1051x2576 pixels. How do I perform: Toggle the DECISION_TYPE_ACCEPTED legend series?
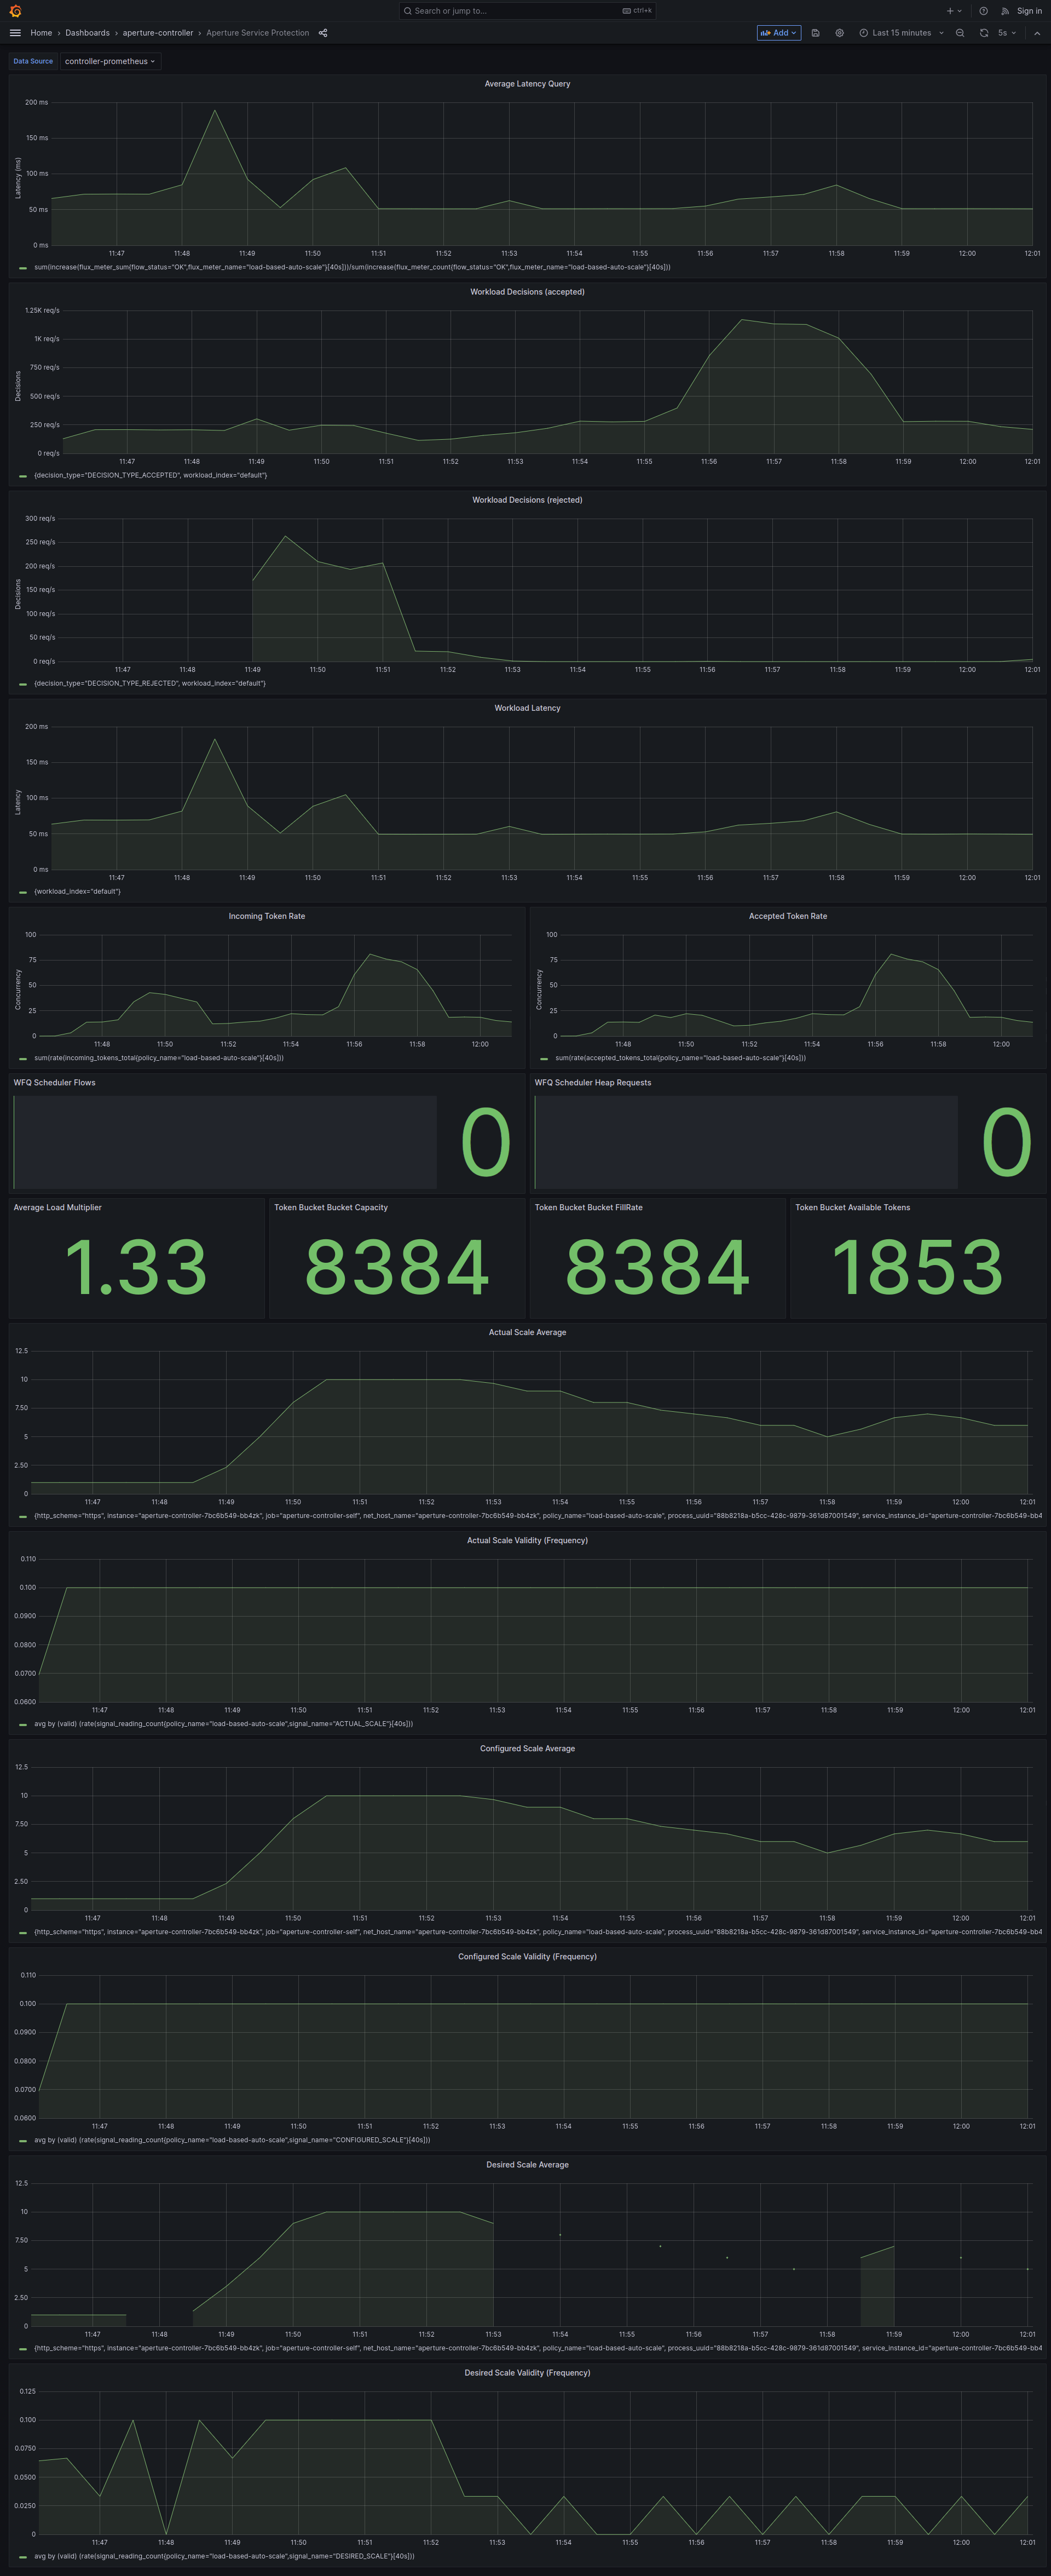coord(150,475)
